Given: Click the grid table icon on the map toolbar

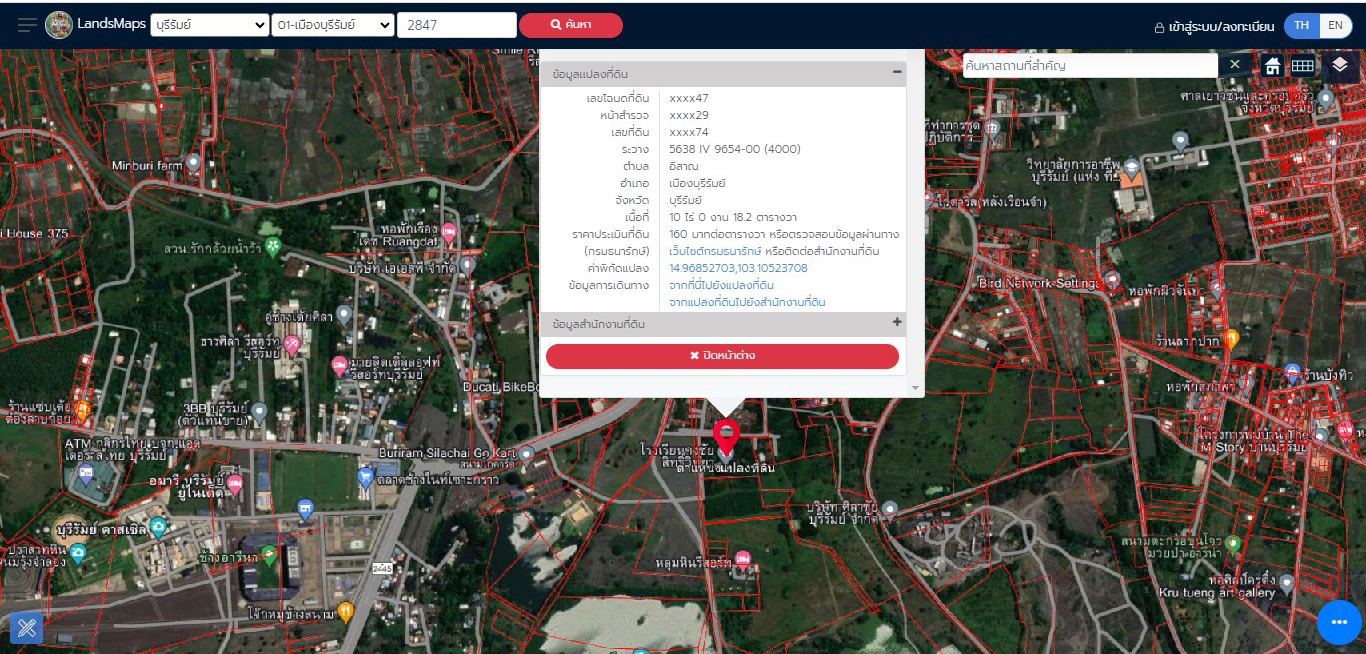Looking at the screenshot, I should 1302,66.
